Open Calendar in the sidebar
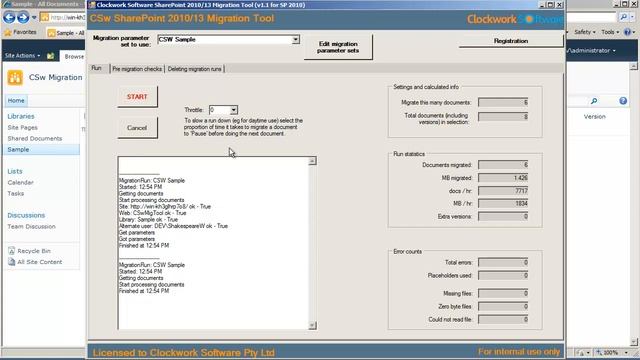This screenshot has height=360, width=640. click(x=20, y=182)
